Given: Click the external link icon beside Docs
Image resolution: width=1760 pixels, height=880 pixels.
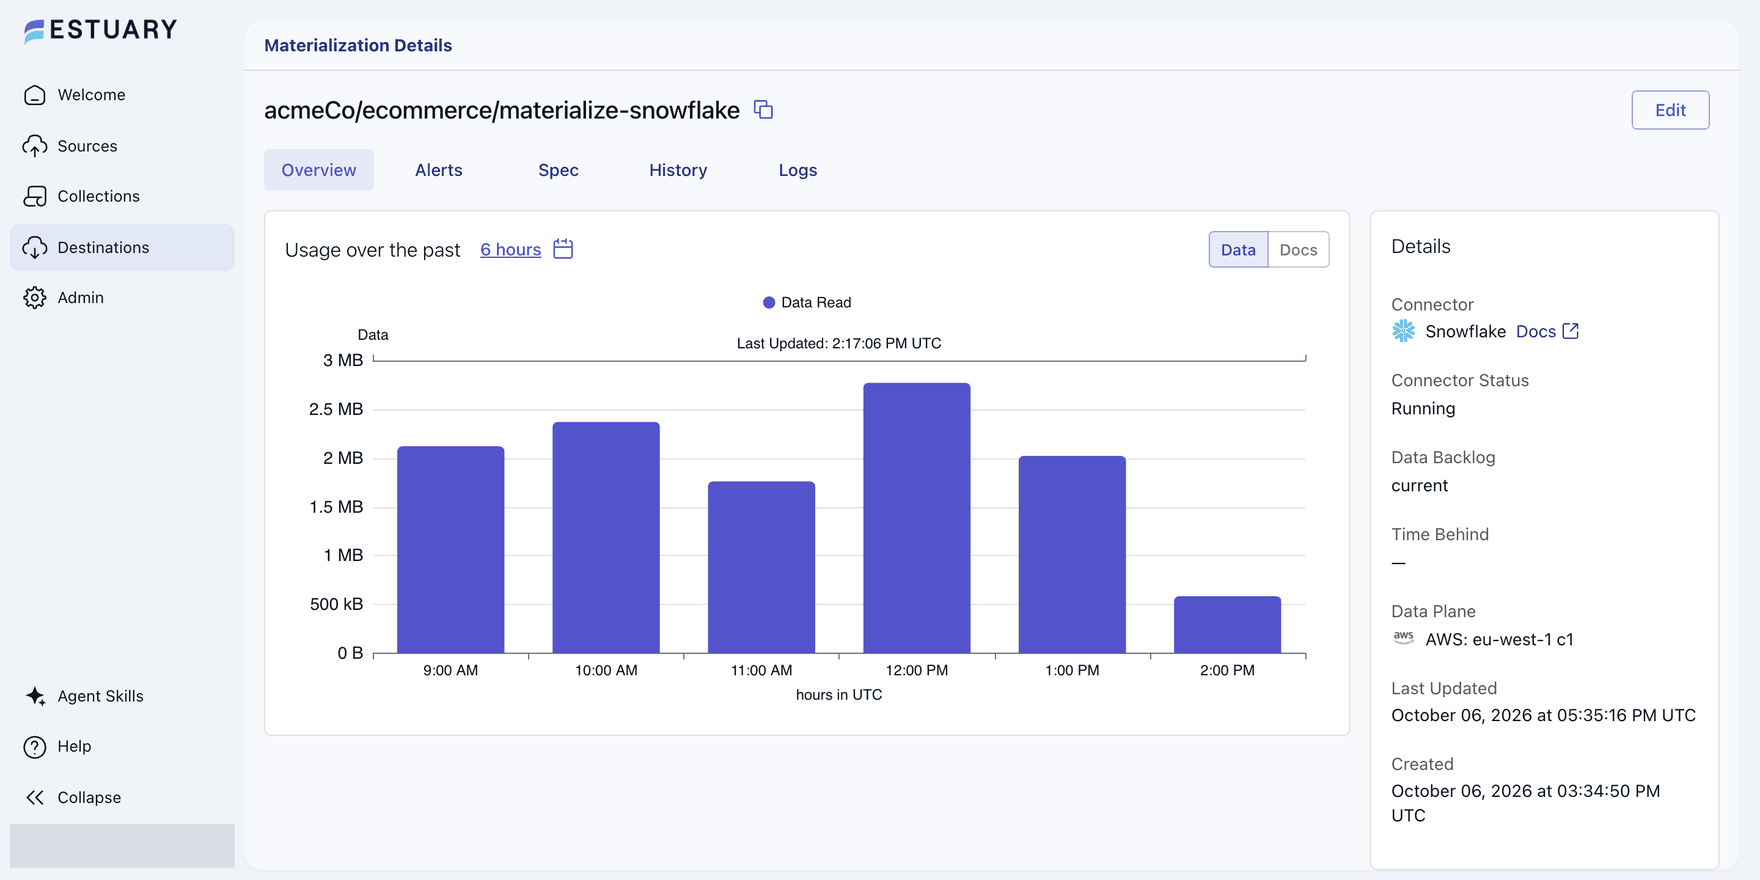Looking at the screenshot, I should (x=1571, y=331).
